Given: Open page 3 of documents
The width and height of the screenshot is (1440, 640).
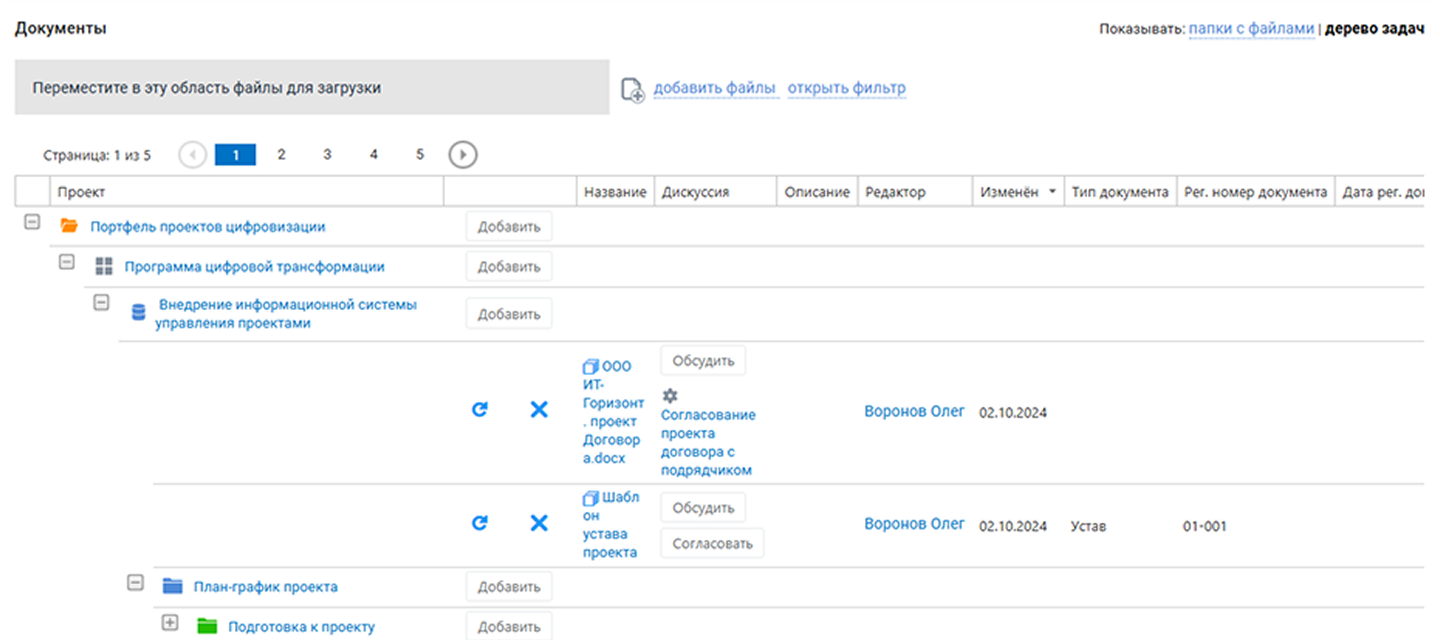Looking at the screenshot, I should click(327, 155).
